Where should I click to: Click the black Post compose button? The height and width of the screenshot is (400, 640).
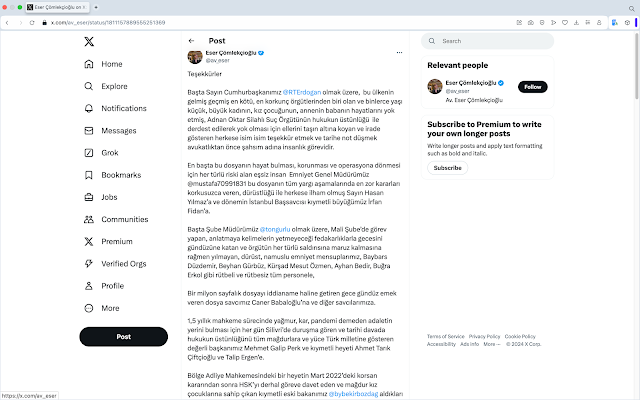point(124,337)
